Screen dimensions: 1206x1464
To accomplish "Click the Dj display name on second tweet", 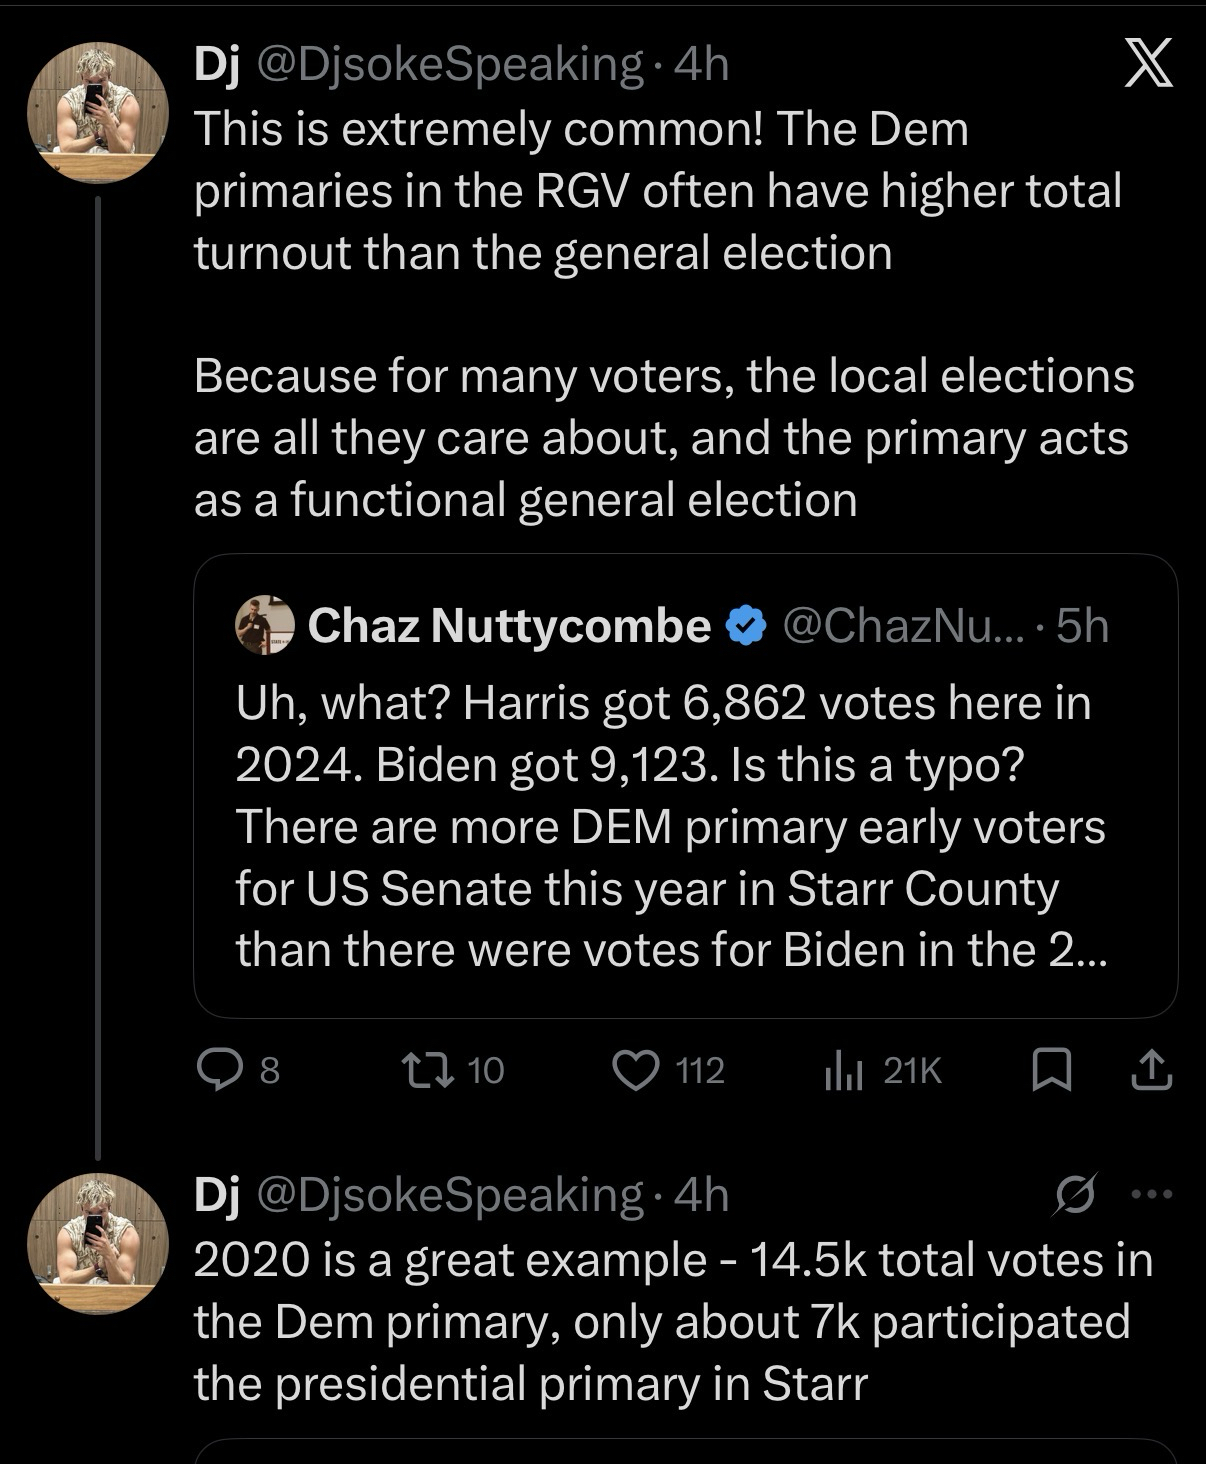I will point(216,1195).
